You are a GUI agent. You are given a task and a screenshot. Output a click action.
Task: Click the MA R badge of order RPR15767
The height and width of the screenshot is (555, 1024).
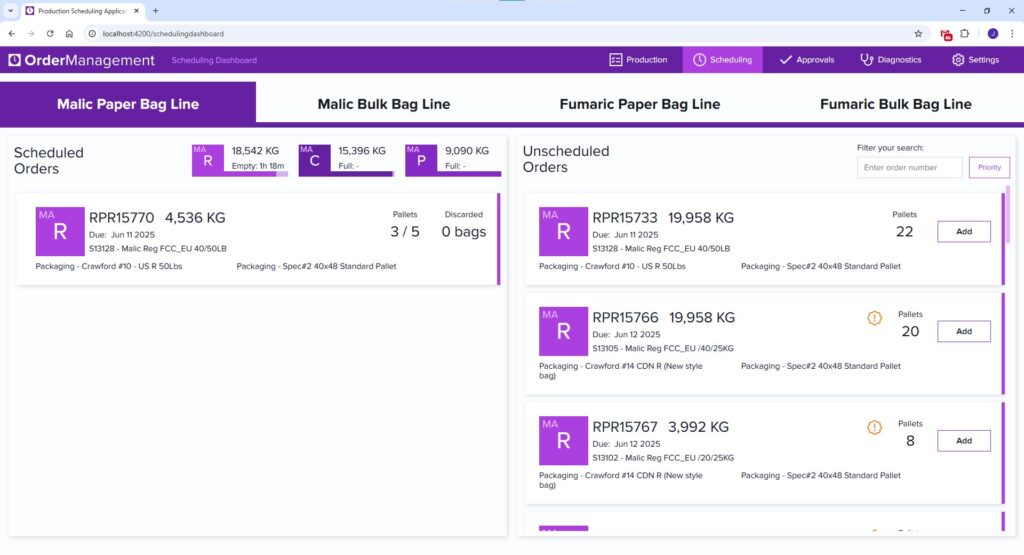click(563, 441)
